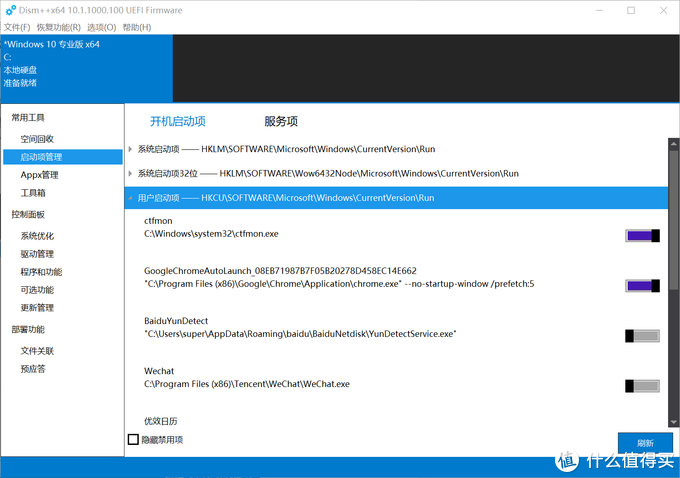Expand 系统启动项32位 Wow6432Node group
Viewport: 680px width, 478px height.
[130, 174]
